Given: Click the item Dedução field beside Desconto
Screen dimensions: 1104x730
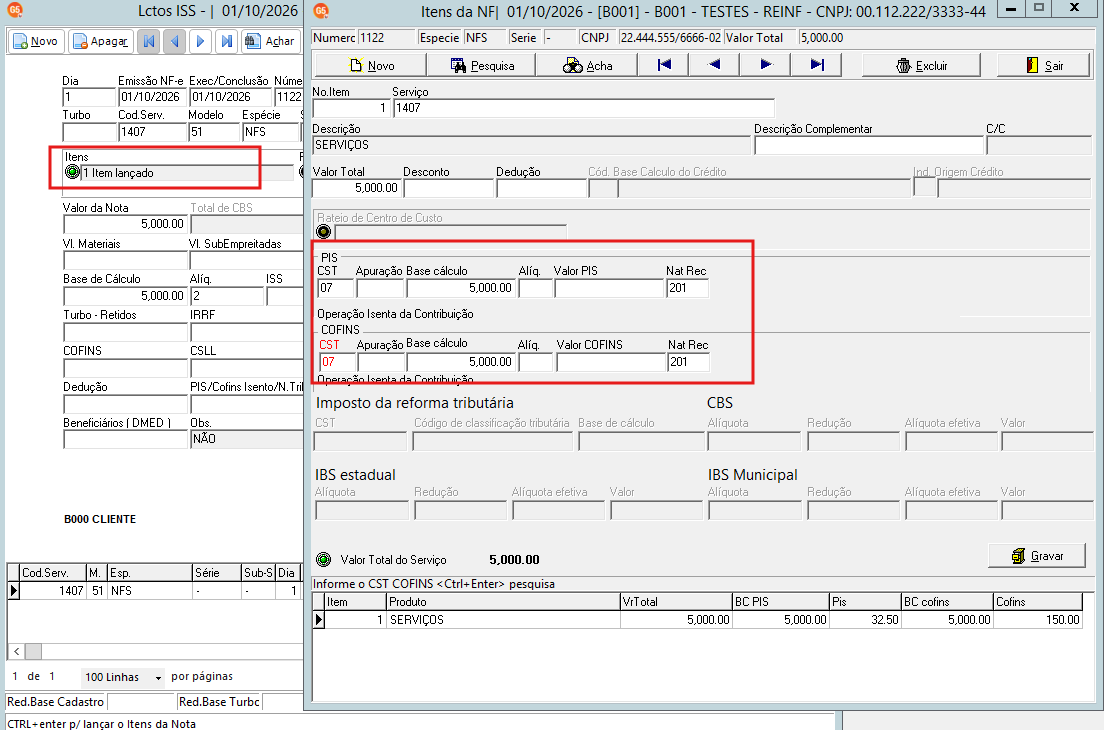Looking at the screenshot, I should click(541, 188).
